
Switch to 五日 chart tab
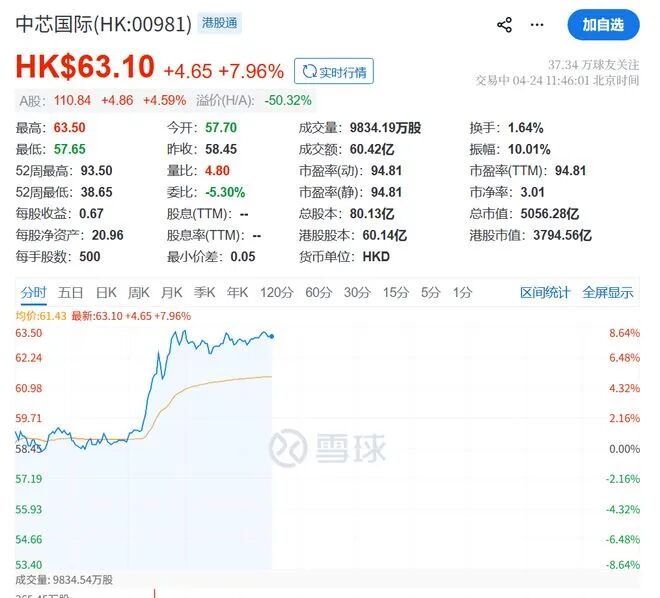click(x=70, y=292)
